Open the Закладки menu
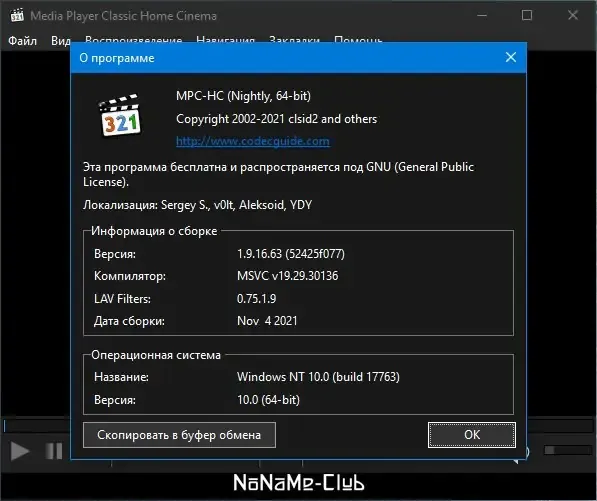The image size is (597, 501). (294, 39)
